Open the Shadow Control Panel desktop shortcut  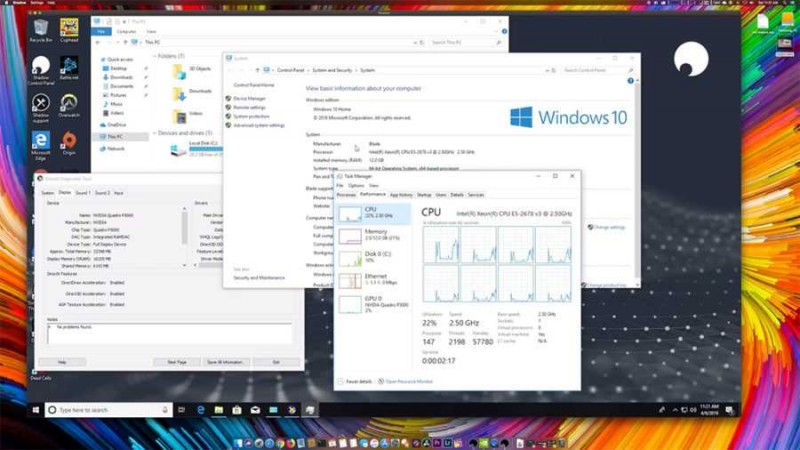tap(41, 70)
